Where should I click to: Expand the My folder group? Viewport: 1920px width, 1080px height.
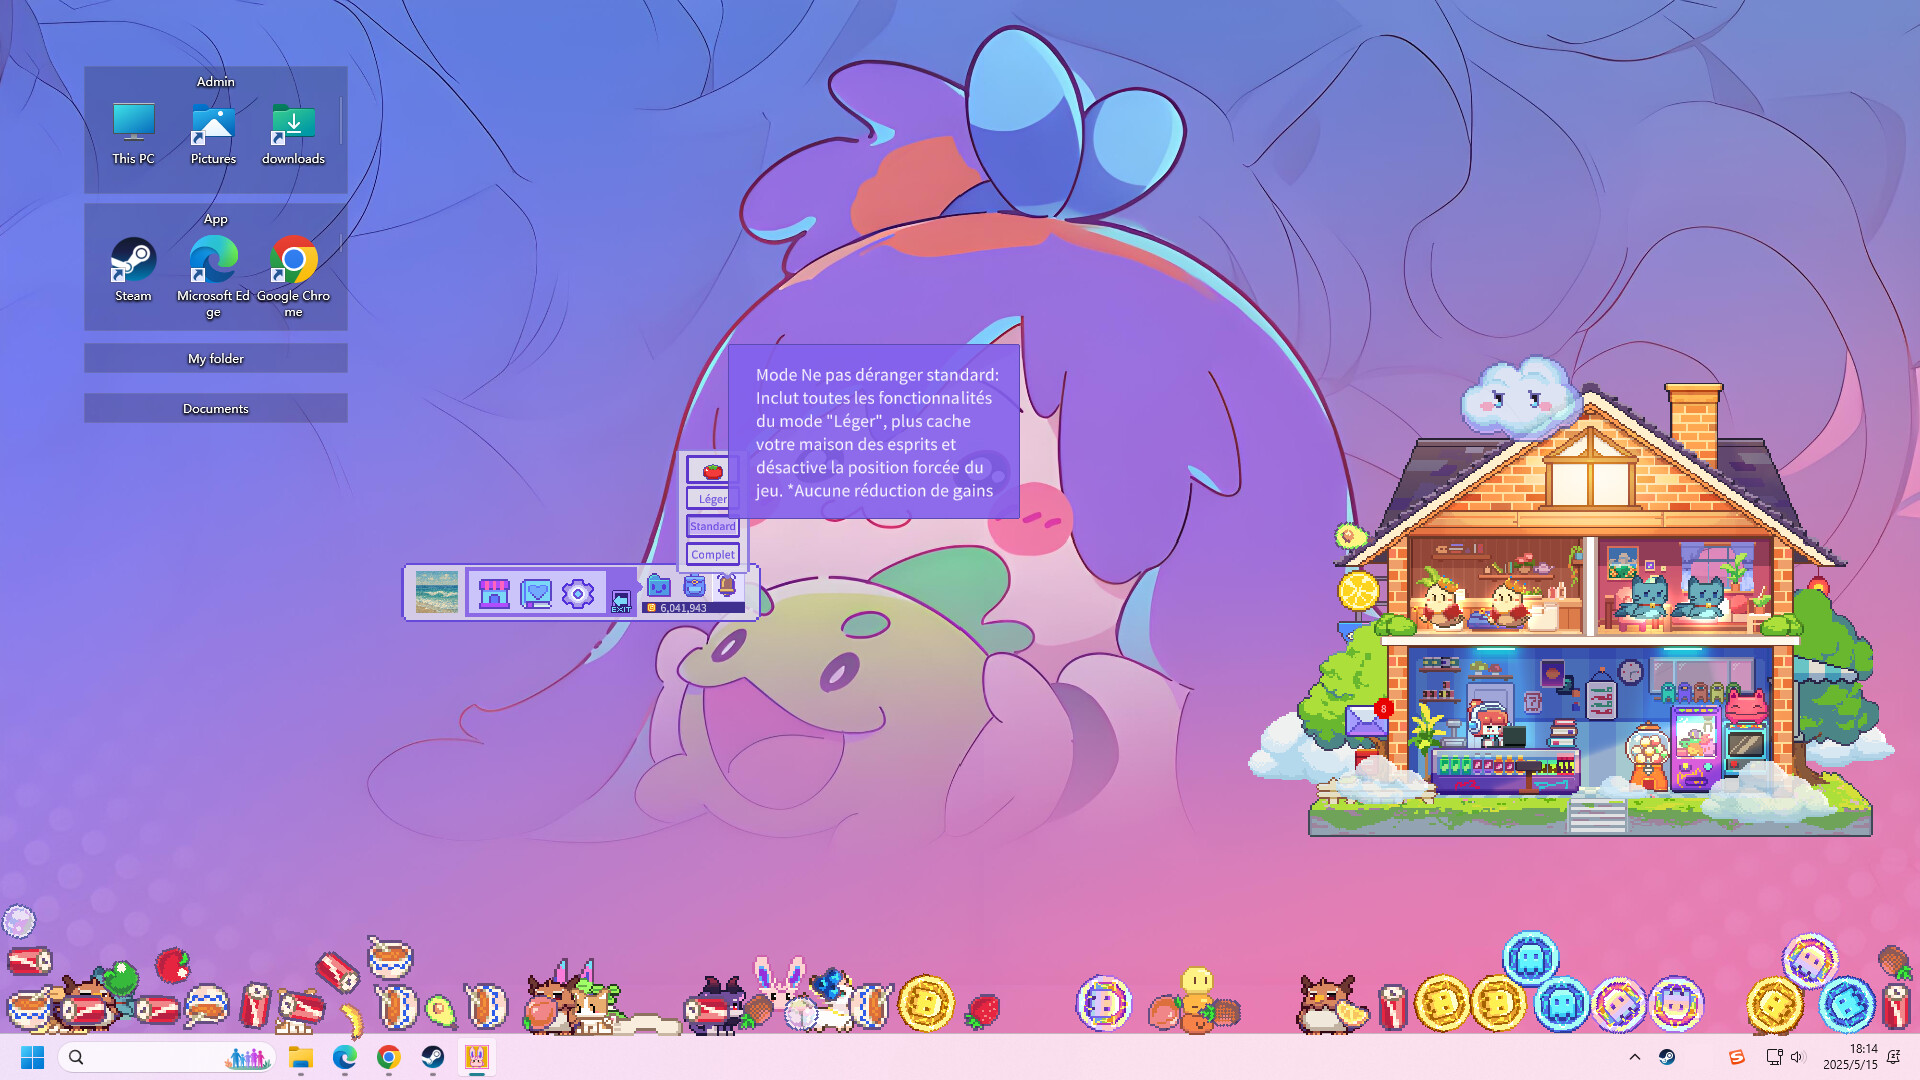click(x=216, y=359)
